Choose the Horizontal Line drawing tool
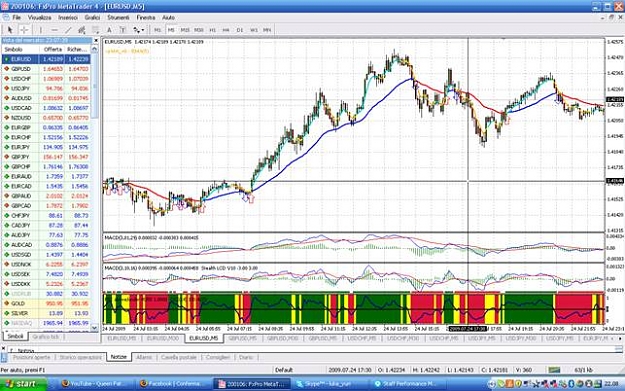625x391 pixels. pyautogui.click(x=55, y=30)
